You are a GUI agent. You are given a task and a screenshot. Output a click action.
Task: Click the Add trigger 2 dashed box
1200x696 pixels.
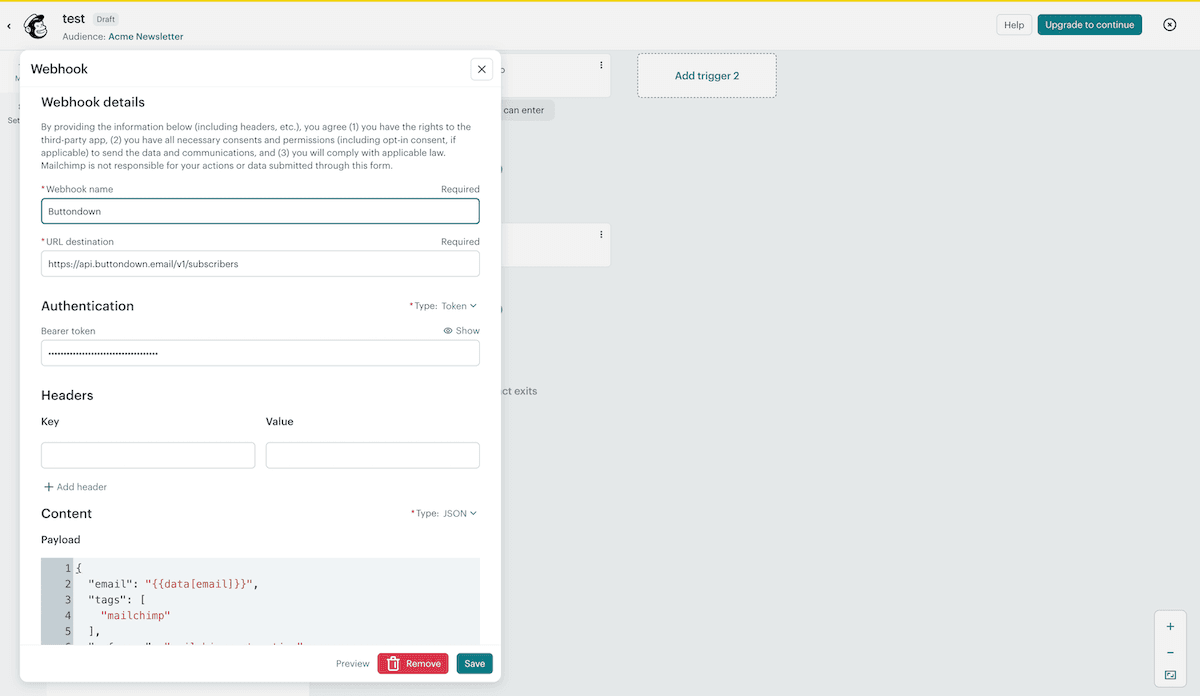tap(706, 75)
